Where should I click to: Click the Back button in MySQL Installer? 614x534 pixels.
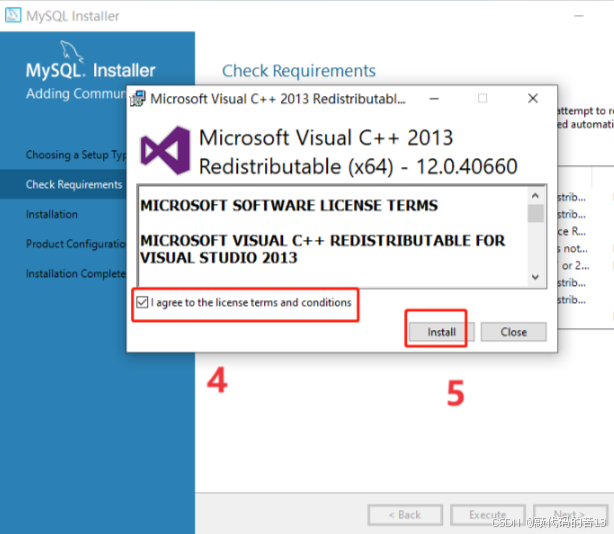(405, 514)
